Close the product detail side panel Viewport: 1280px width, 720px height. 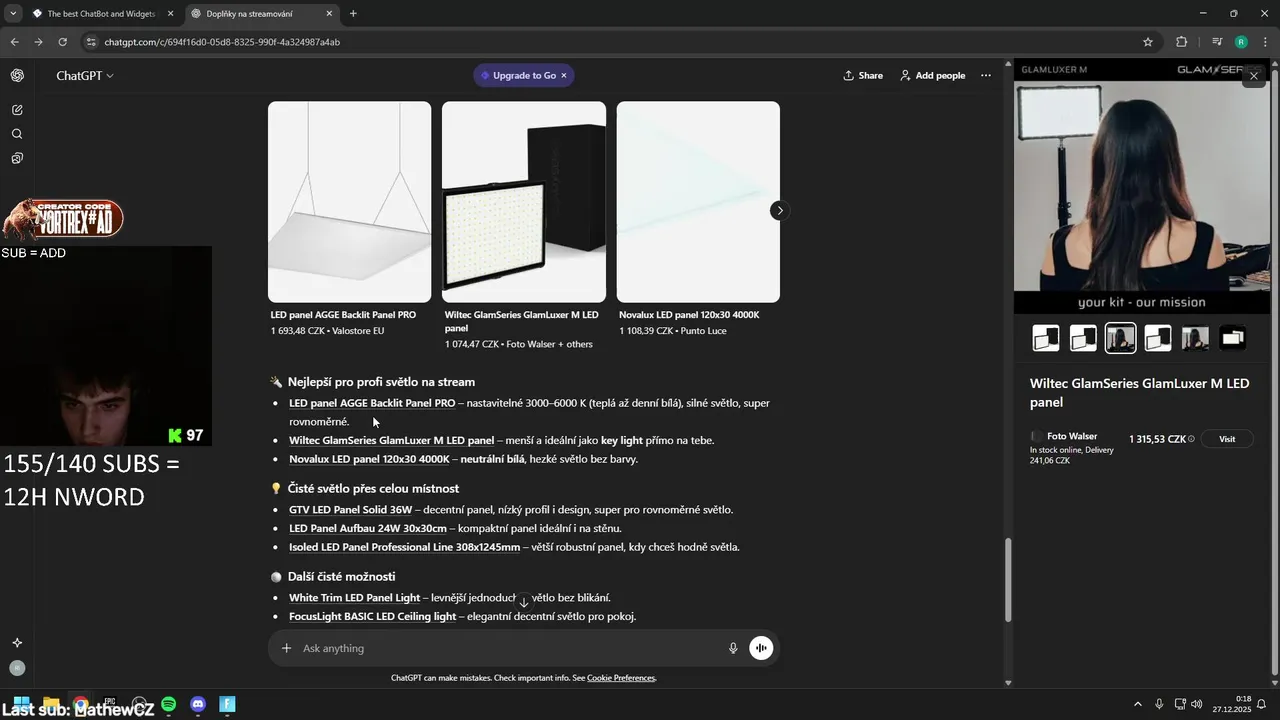point(1253,76)
